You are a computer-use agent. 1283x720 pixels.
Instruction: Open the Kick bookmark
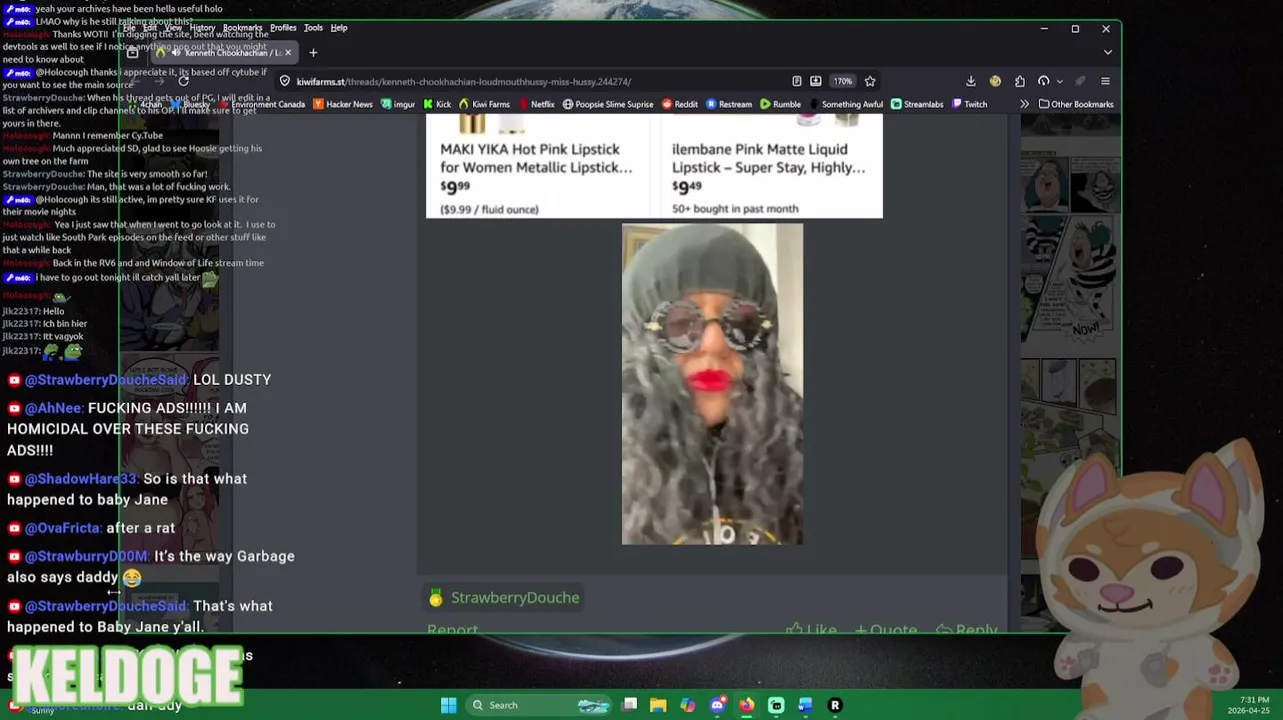point(437,104)
